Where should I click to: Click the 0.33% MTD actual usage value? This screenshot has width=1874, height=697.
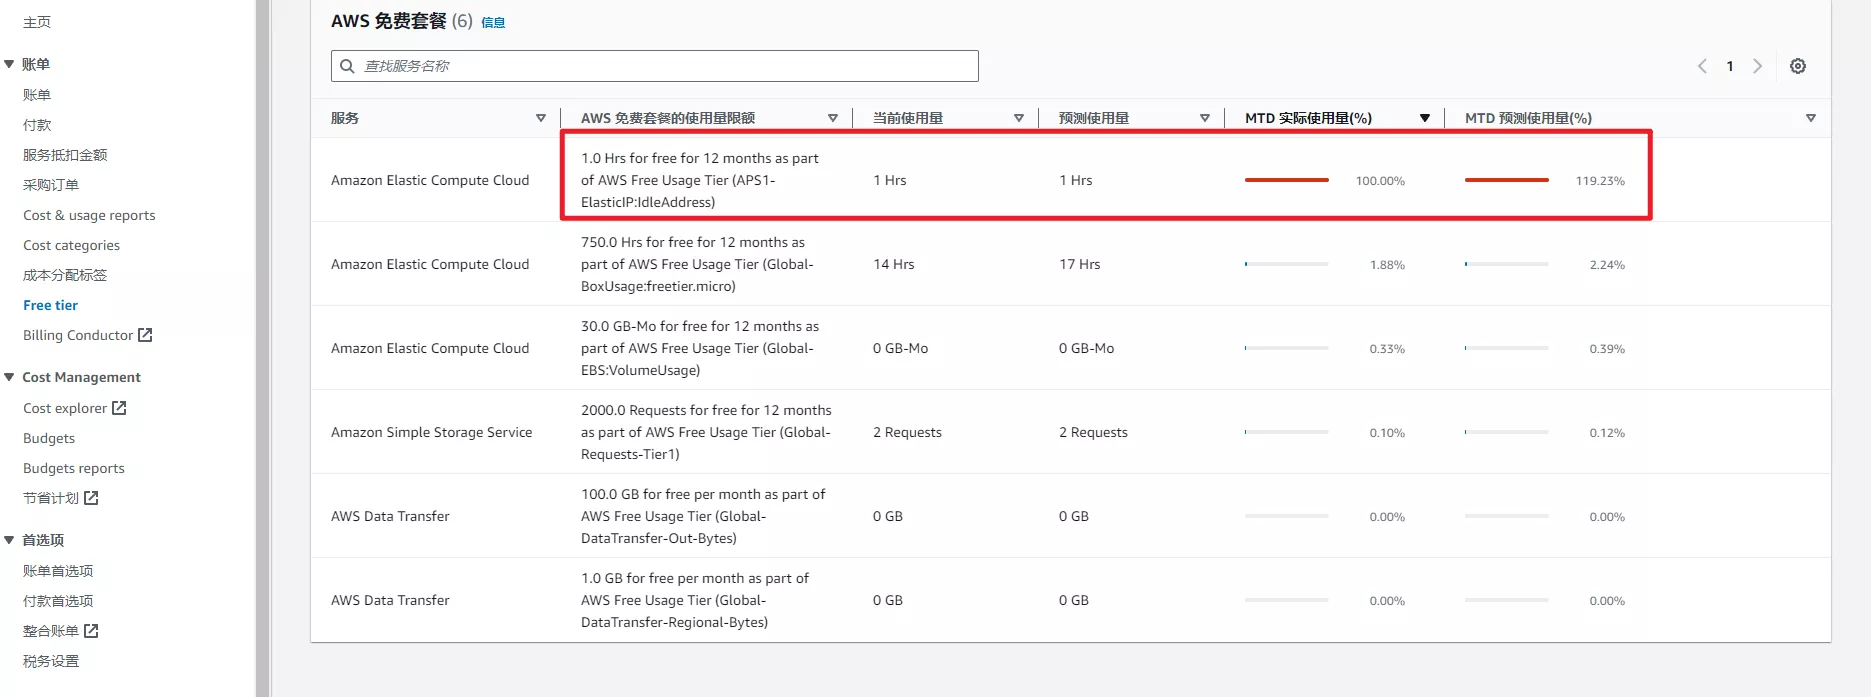tap(1387, 349)
